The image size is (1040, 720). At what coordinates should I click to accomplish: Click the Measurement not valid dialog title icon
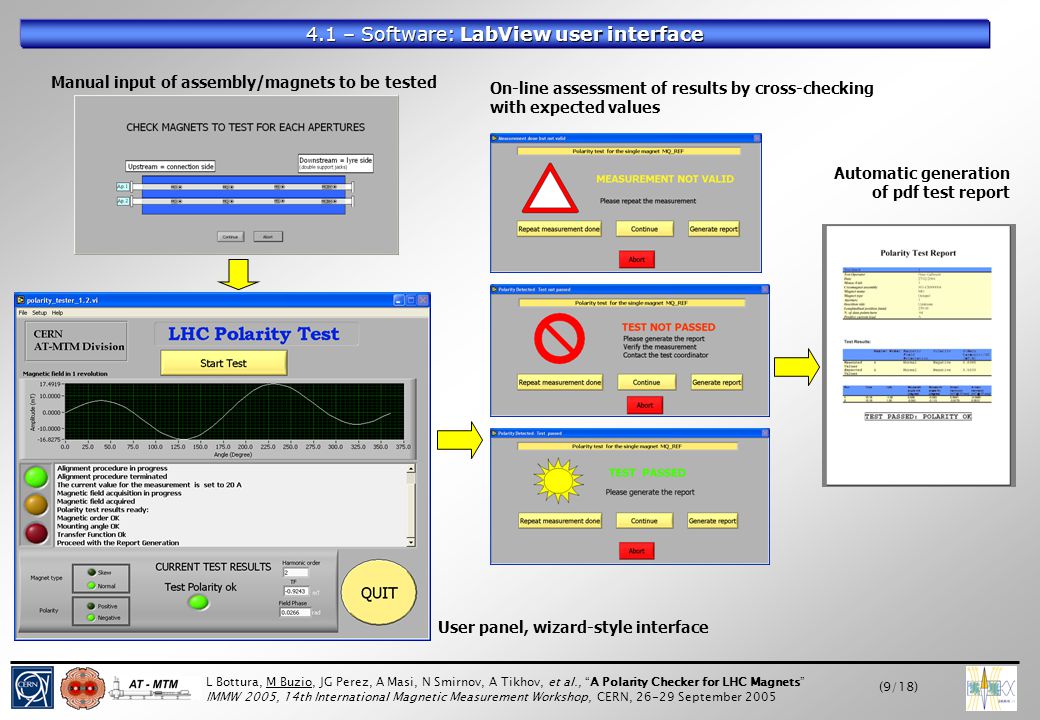coord(494,138)
